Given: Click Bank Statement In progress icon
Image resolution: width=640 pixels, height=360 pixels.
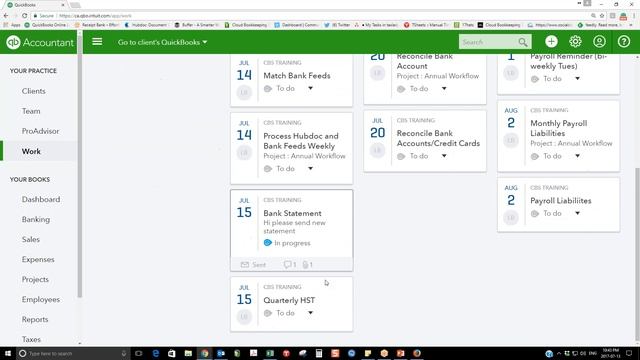Looking at the screenshot, I should pos(268,243).
